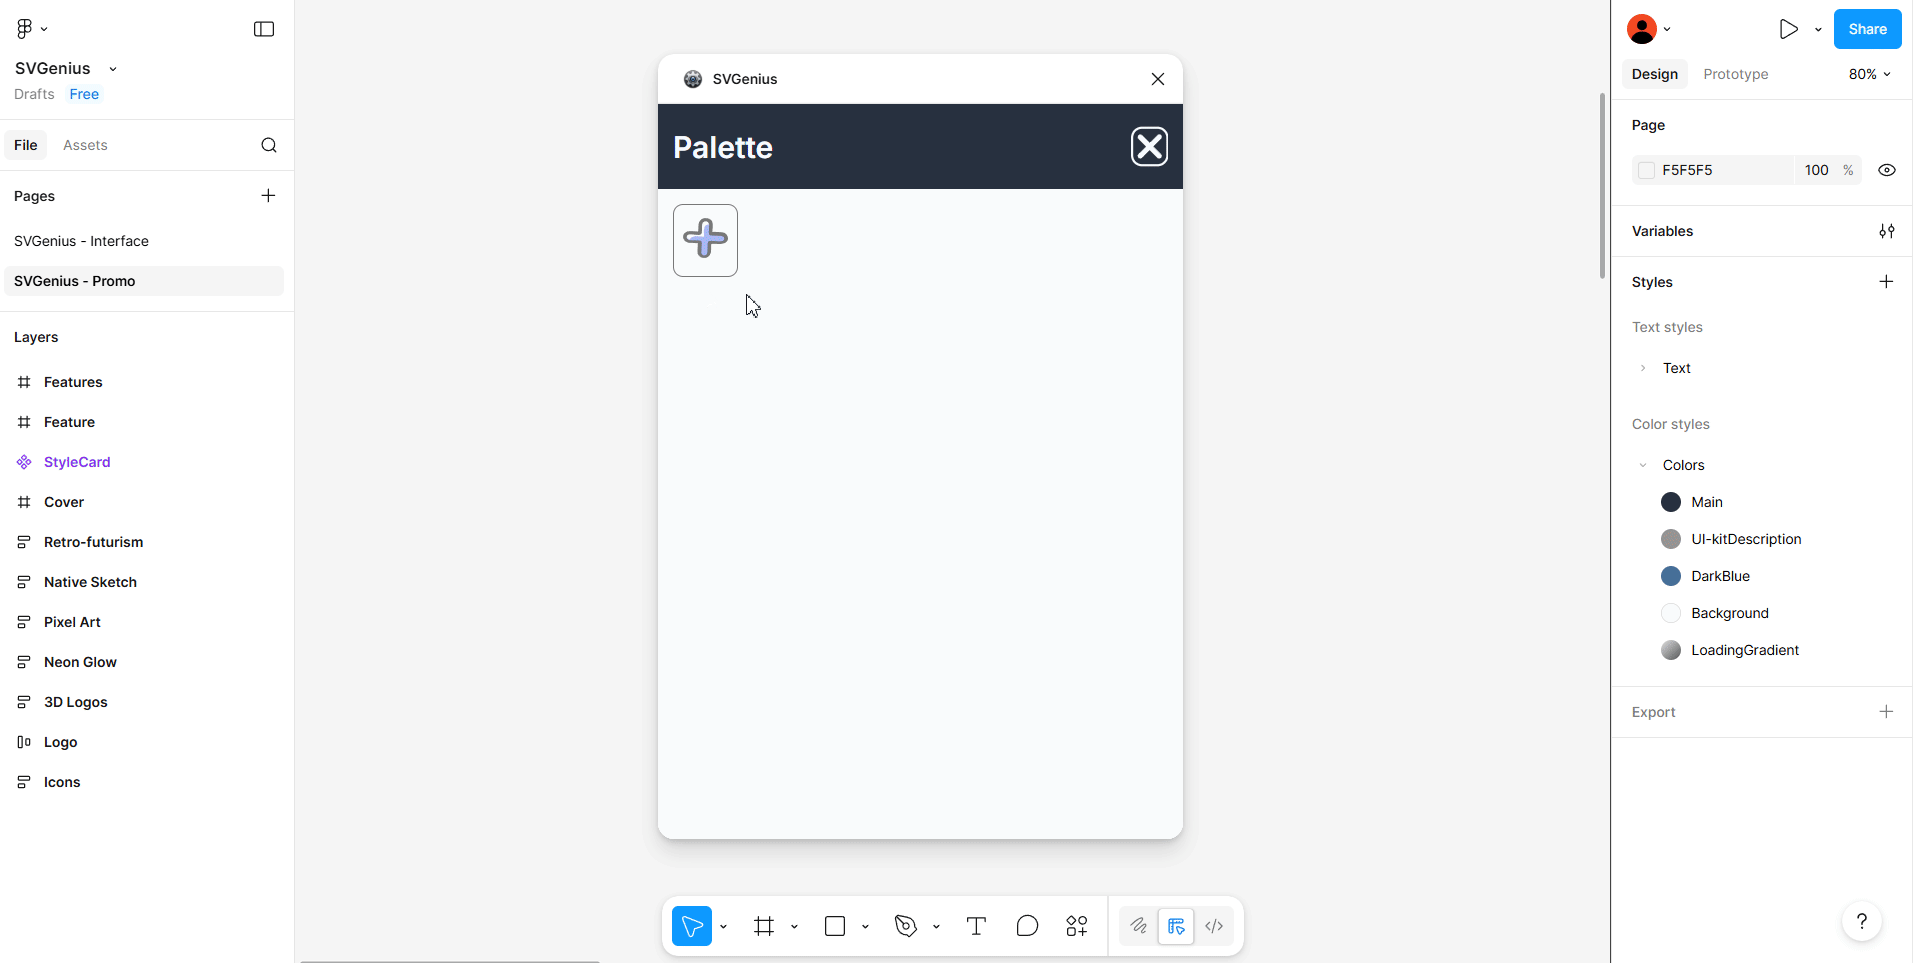Image resolution: width=1913 pixels, height=963 pixels.
Task: Select the Move tool
Action: [x=692, y=926]
